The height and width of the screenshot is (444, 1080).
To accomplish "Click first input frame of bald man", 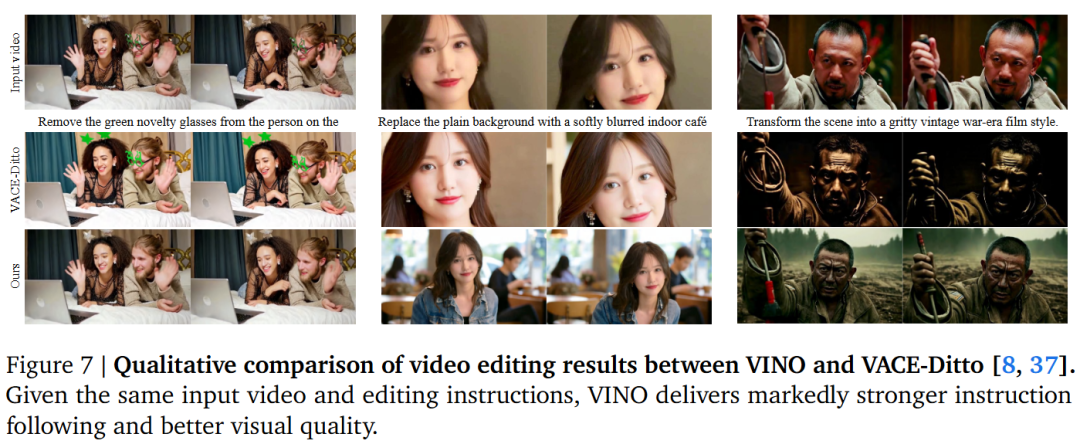I will [x=820, y=63].
